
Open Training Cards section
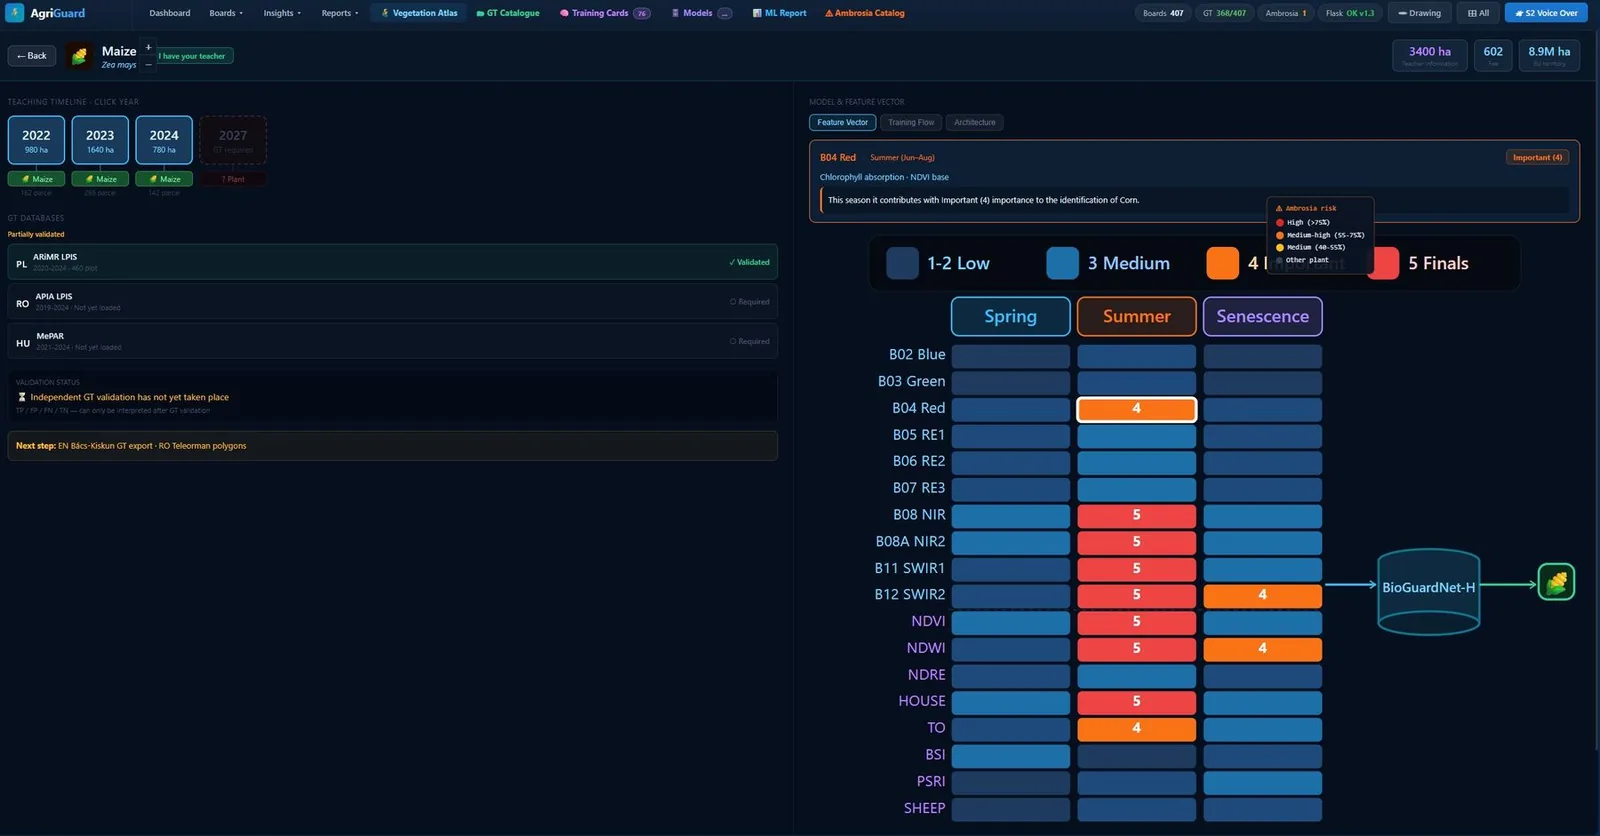tap(605, 13)
